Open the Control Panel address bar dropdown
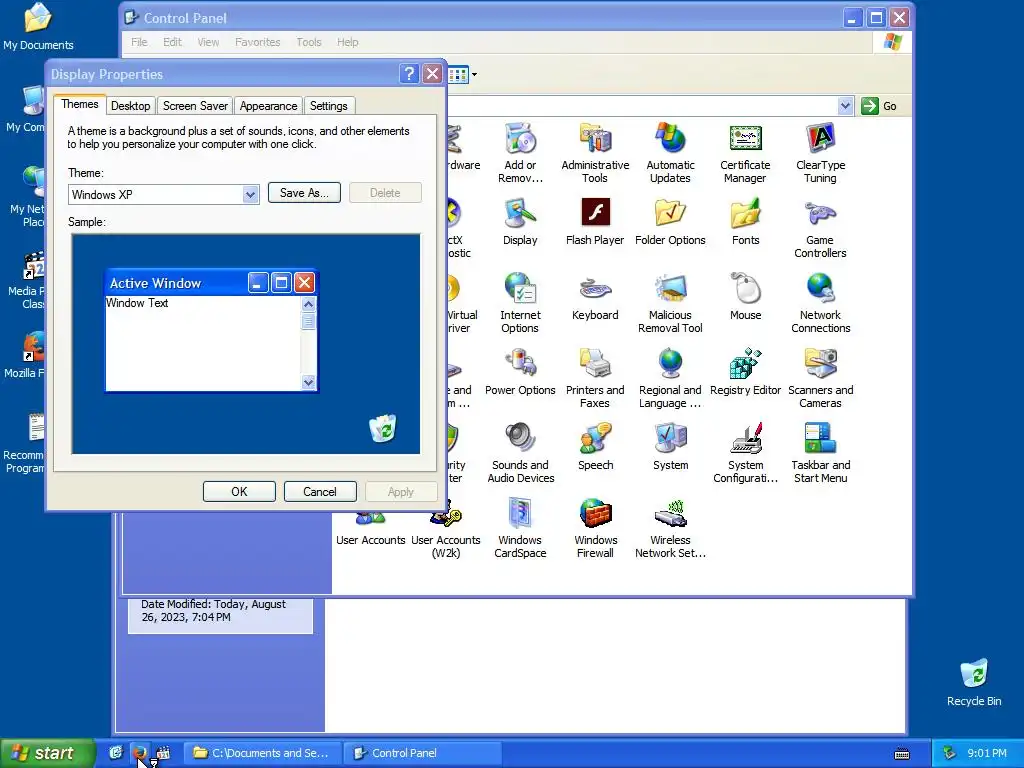1024x768 pixels. pyautogui.click(x=845, y=106)
